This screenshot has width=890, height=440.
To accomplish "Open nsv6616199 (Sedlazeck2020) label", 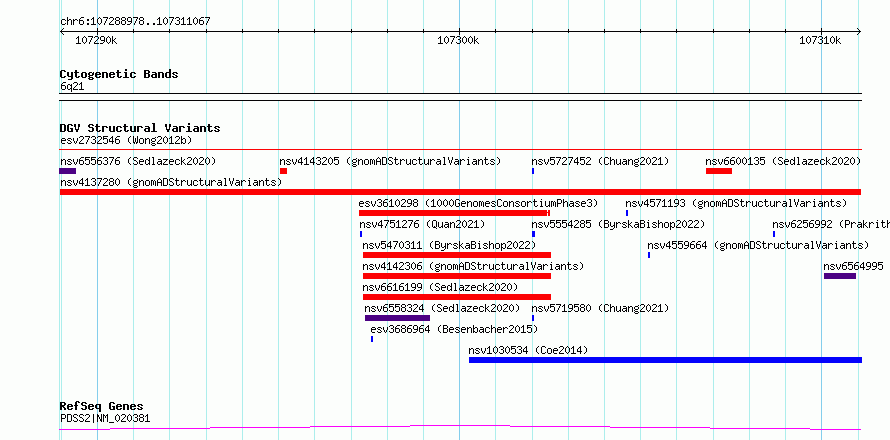I will tap(440, 287).
